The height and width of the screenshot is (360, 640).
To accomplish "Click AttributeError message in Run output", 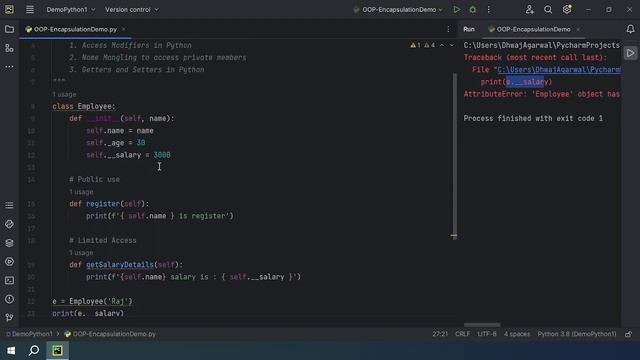I will tap(542, 94).
